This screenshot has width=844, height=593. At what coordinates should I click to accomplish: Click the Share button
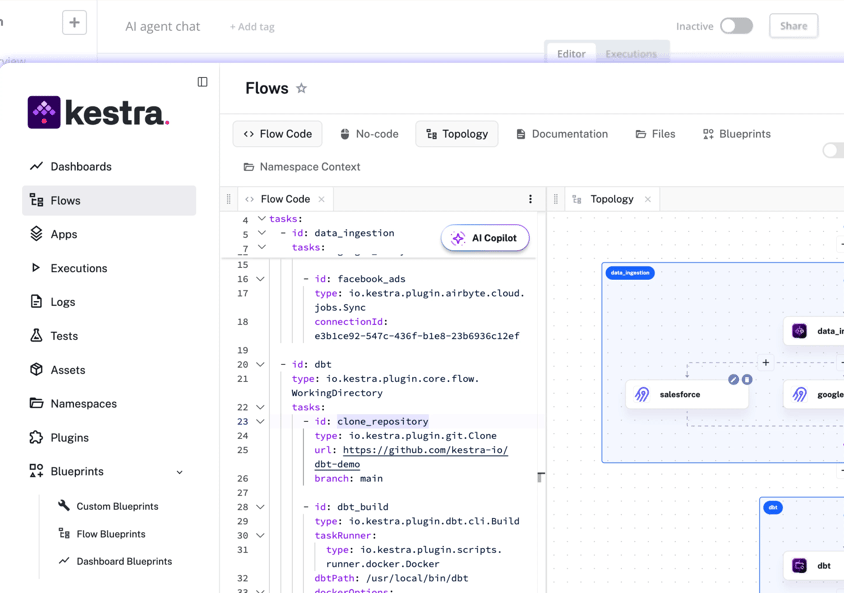[793, 26]
